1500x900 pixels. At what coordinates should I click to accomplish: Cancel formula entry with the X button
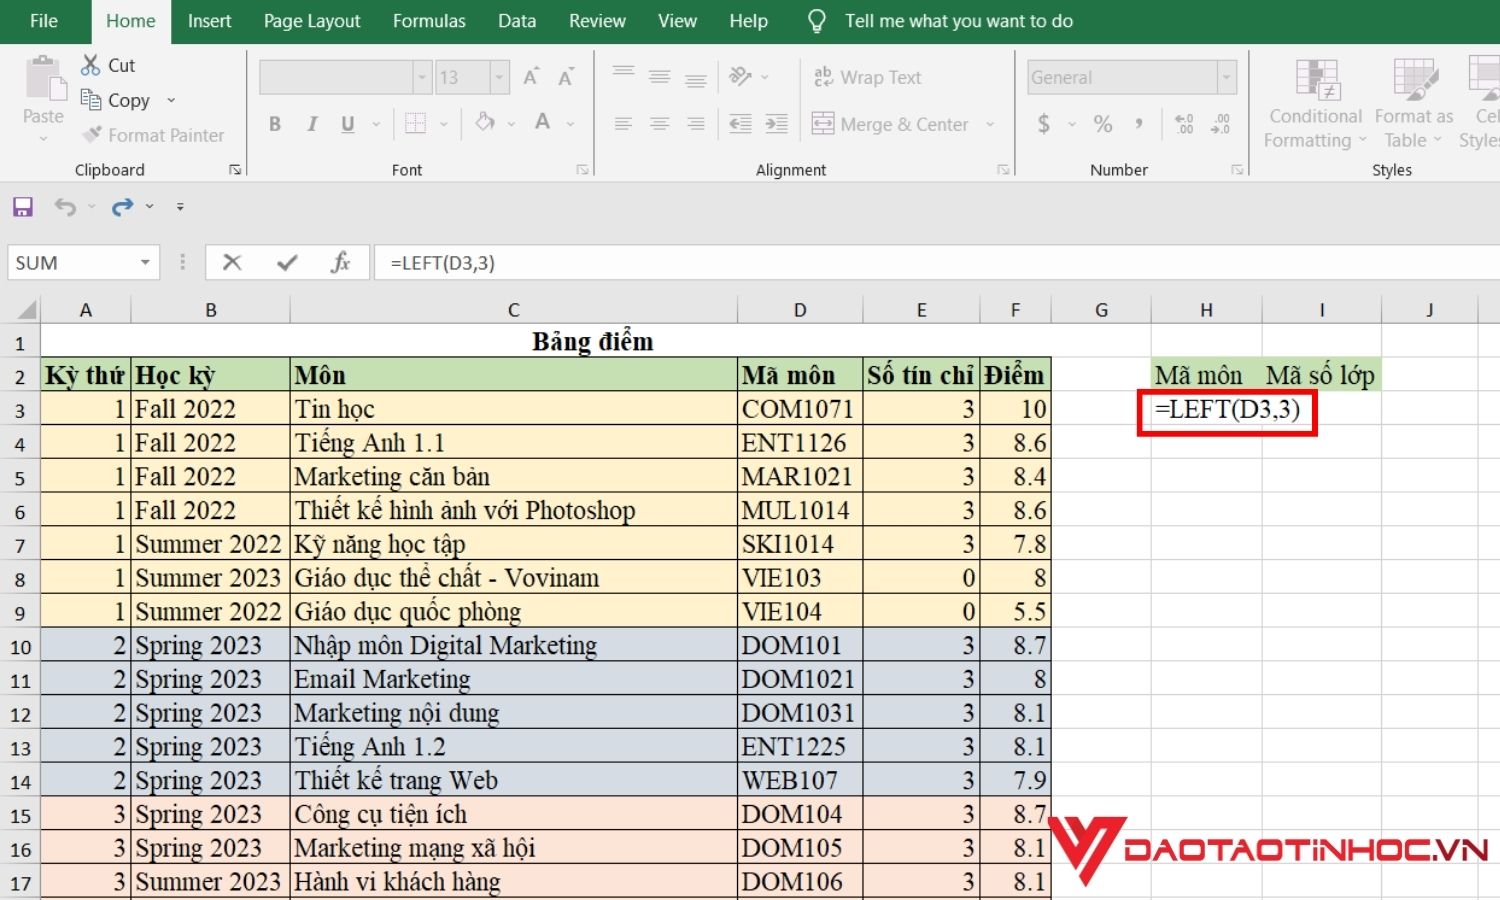point(232,262)
